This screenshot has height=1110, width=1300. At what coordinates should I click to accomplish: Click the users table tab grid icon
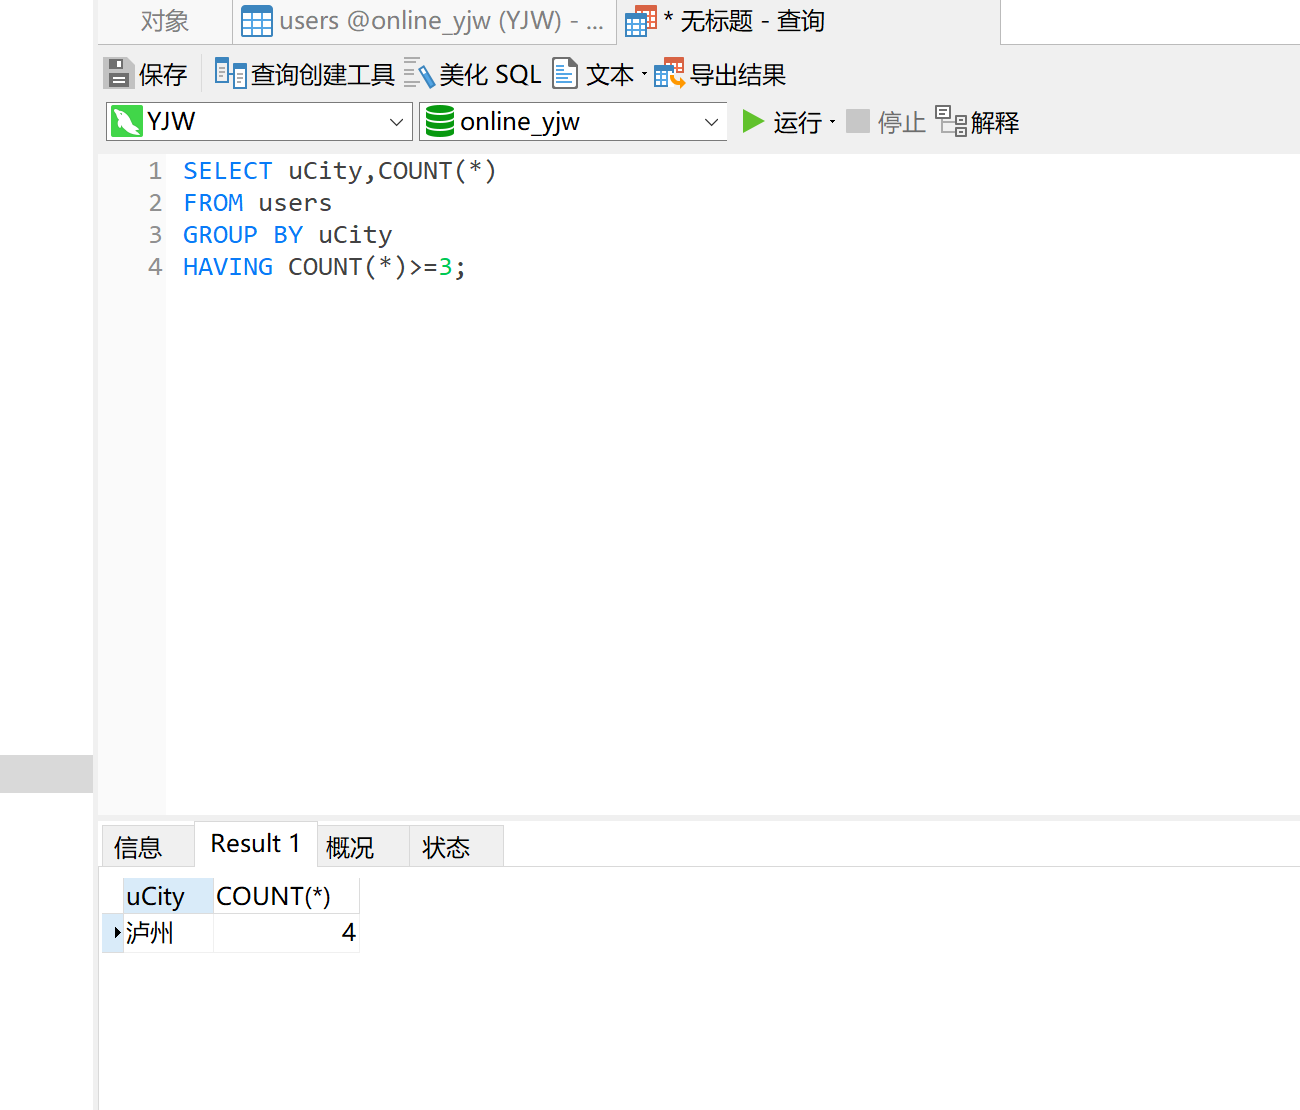[x=257, y=21]
